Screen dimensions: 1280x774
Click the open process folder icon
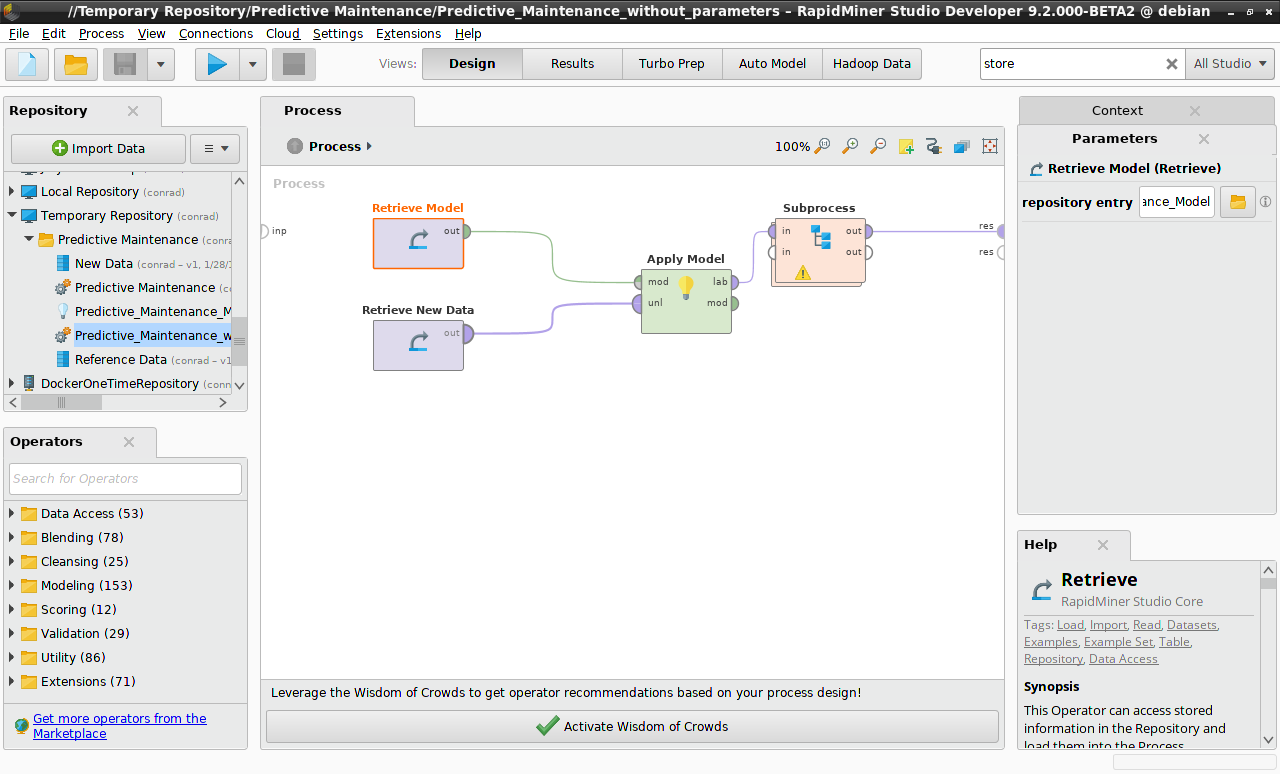point(76,64)
